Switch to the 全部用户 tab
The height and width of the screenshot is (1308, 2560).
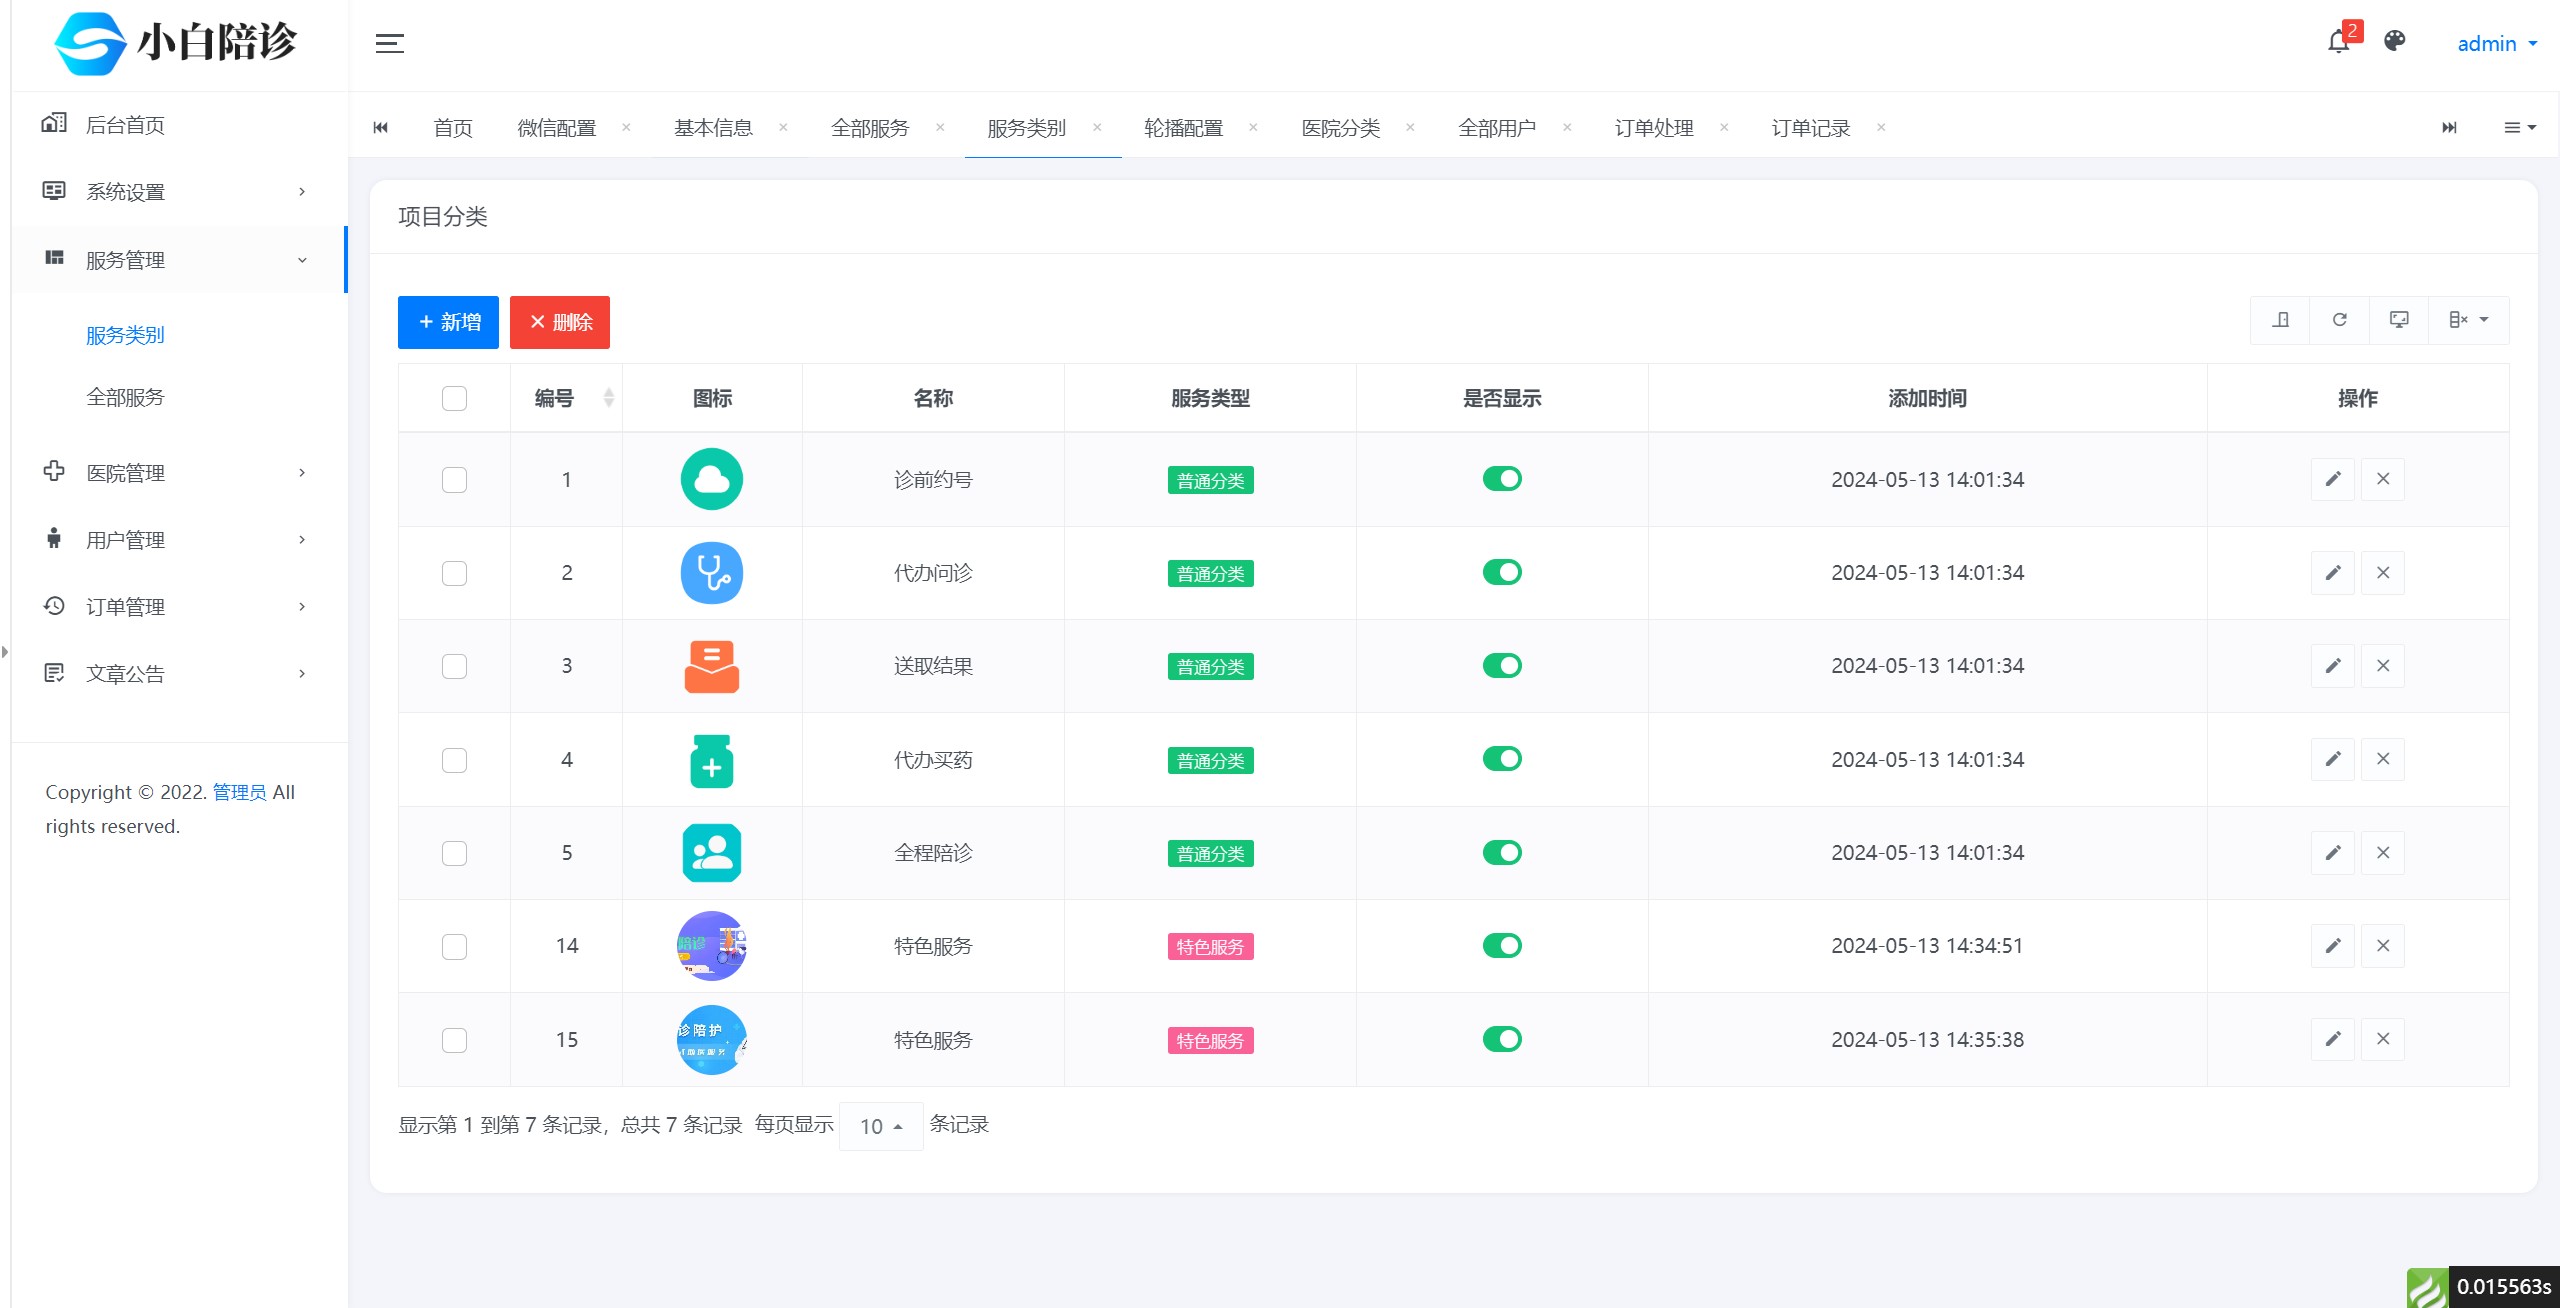(x=1497, y=128)
